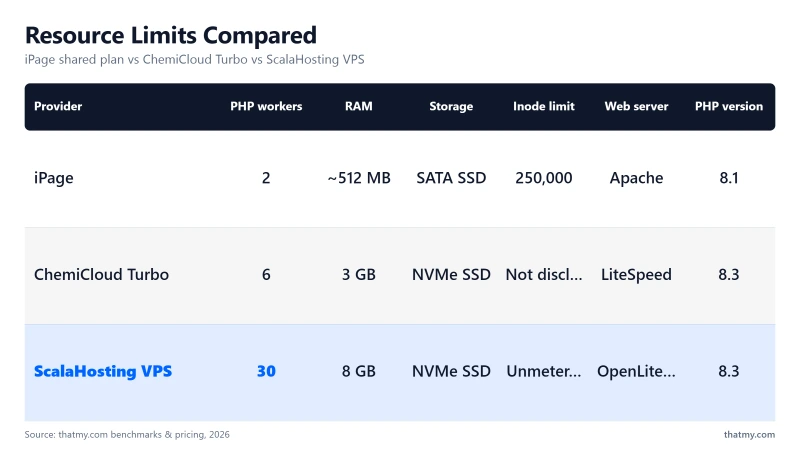Click the highlighted 30 PHP workers value
The width and height of the screenshot is (800, 450).
pyautogui.click(x=266, y=371)
